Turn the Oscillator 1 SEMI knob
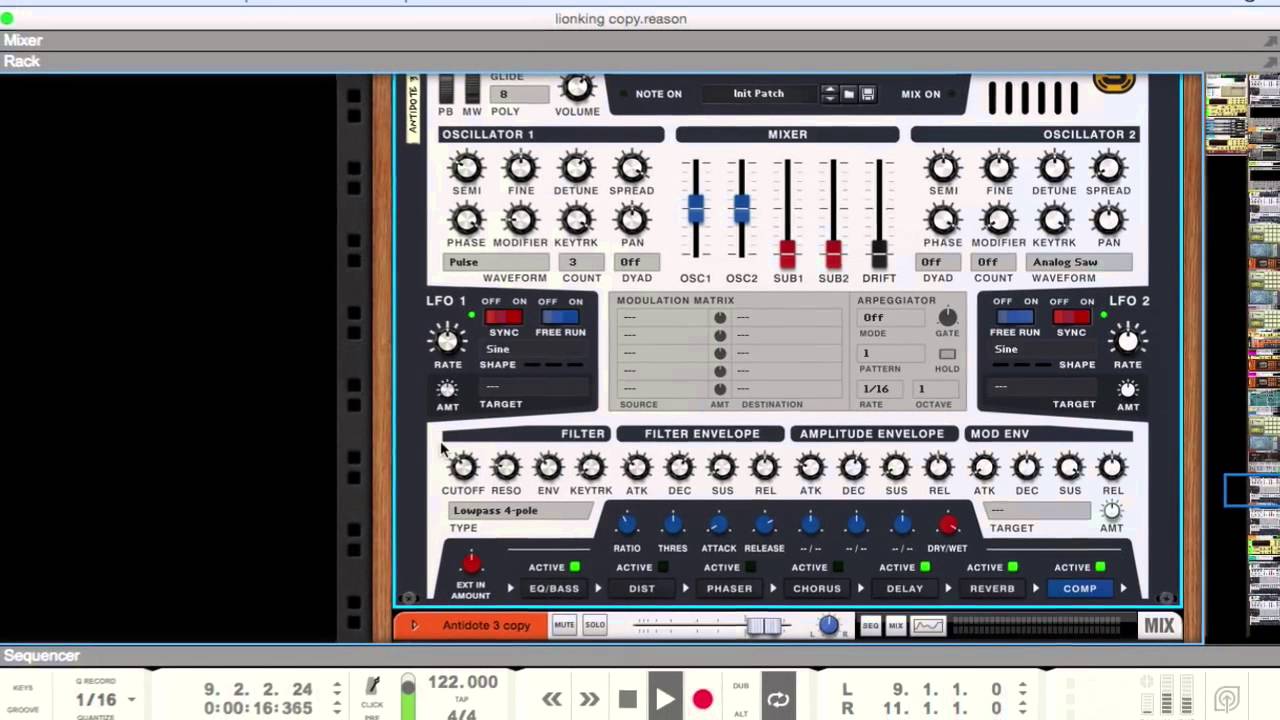This screenshot has height=720, width=1280. click(466, 167)
